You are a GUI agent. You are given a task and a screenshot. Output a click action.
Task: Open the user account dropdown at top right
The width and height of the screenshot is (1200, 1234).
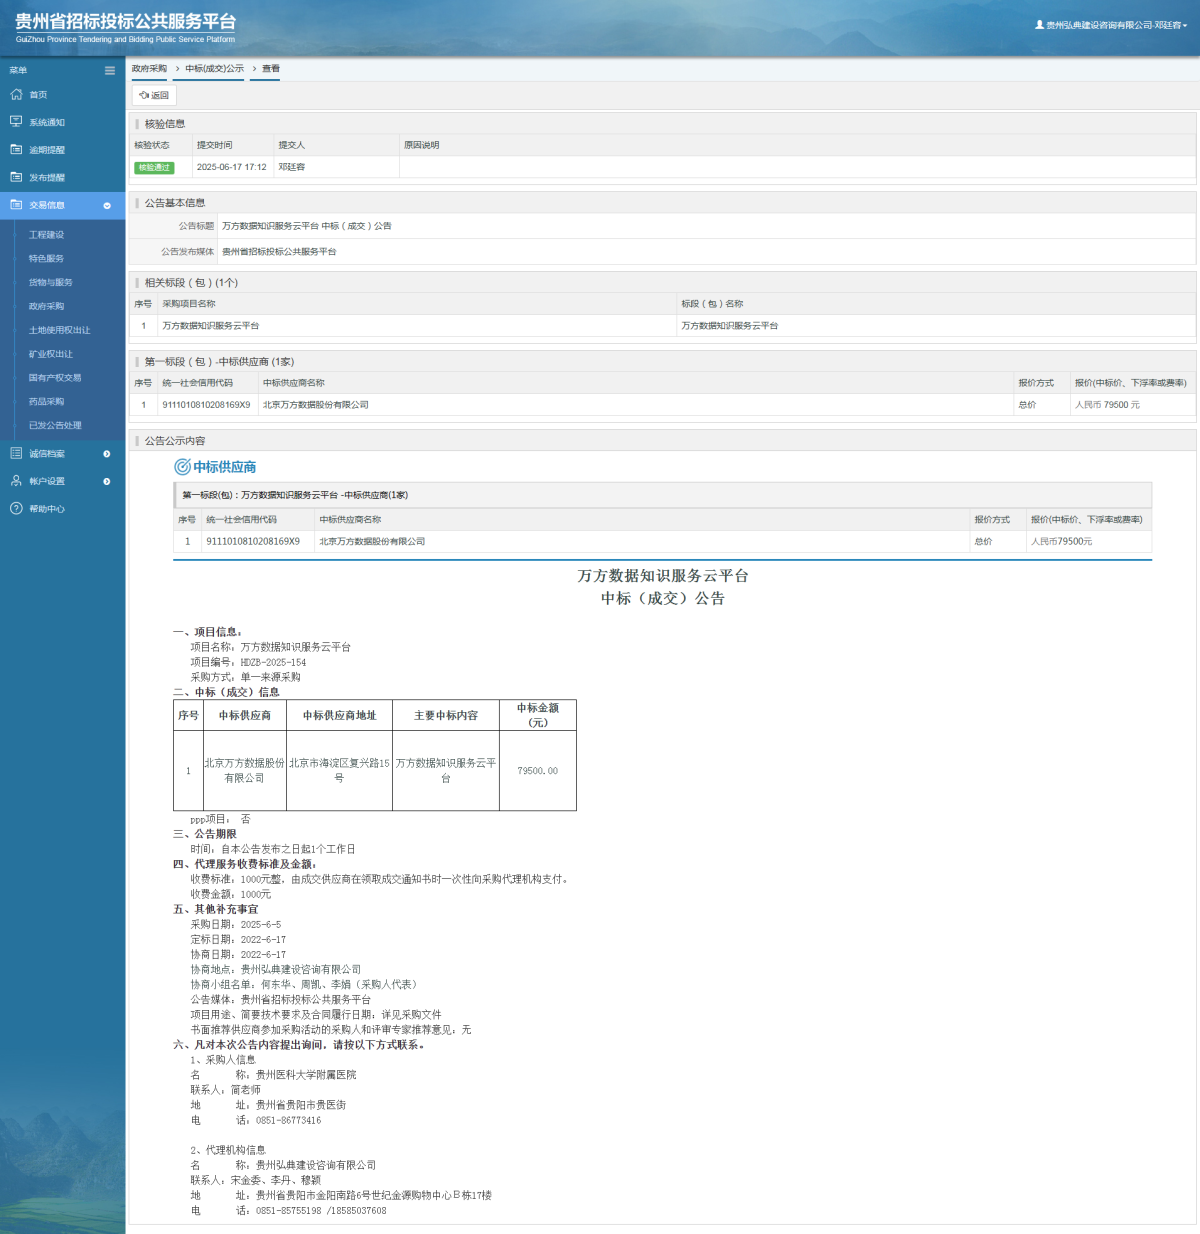point(1111,25)
